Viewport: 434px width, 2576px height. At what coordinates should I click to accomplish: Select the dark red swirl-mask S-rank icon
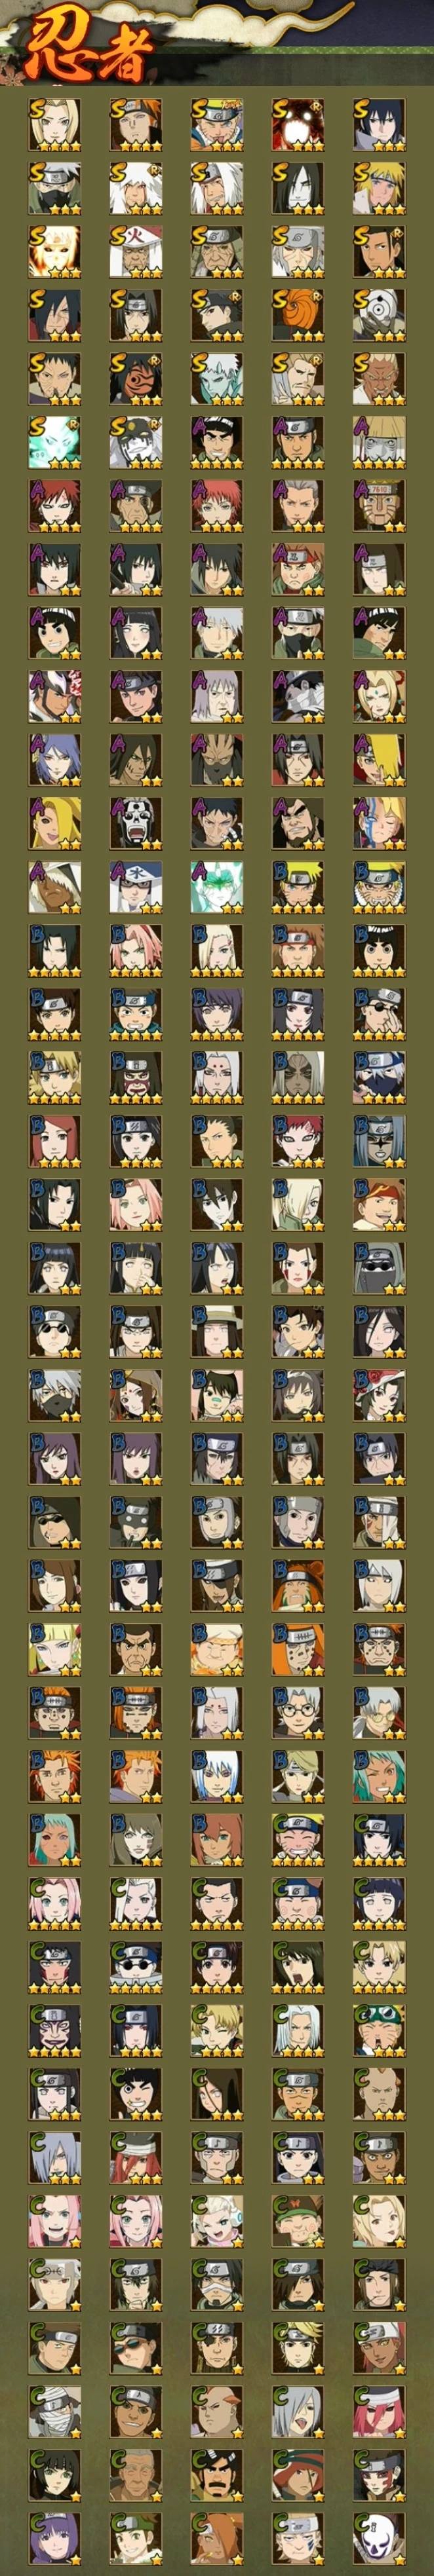point(135,378)
